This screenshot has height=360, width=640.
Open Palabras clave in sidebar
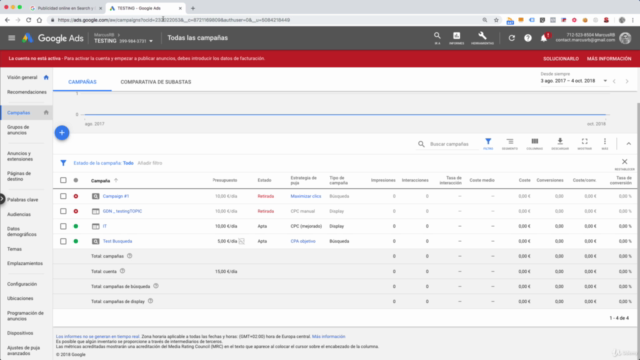(22, 200)
